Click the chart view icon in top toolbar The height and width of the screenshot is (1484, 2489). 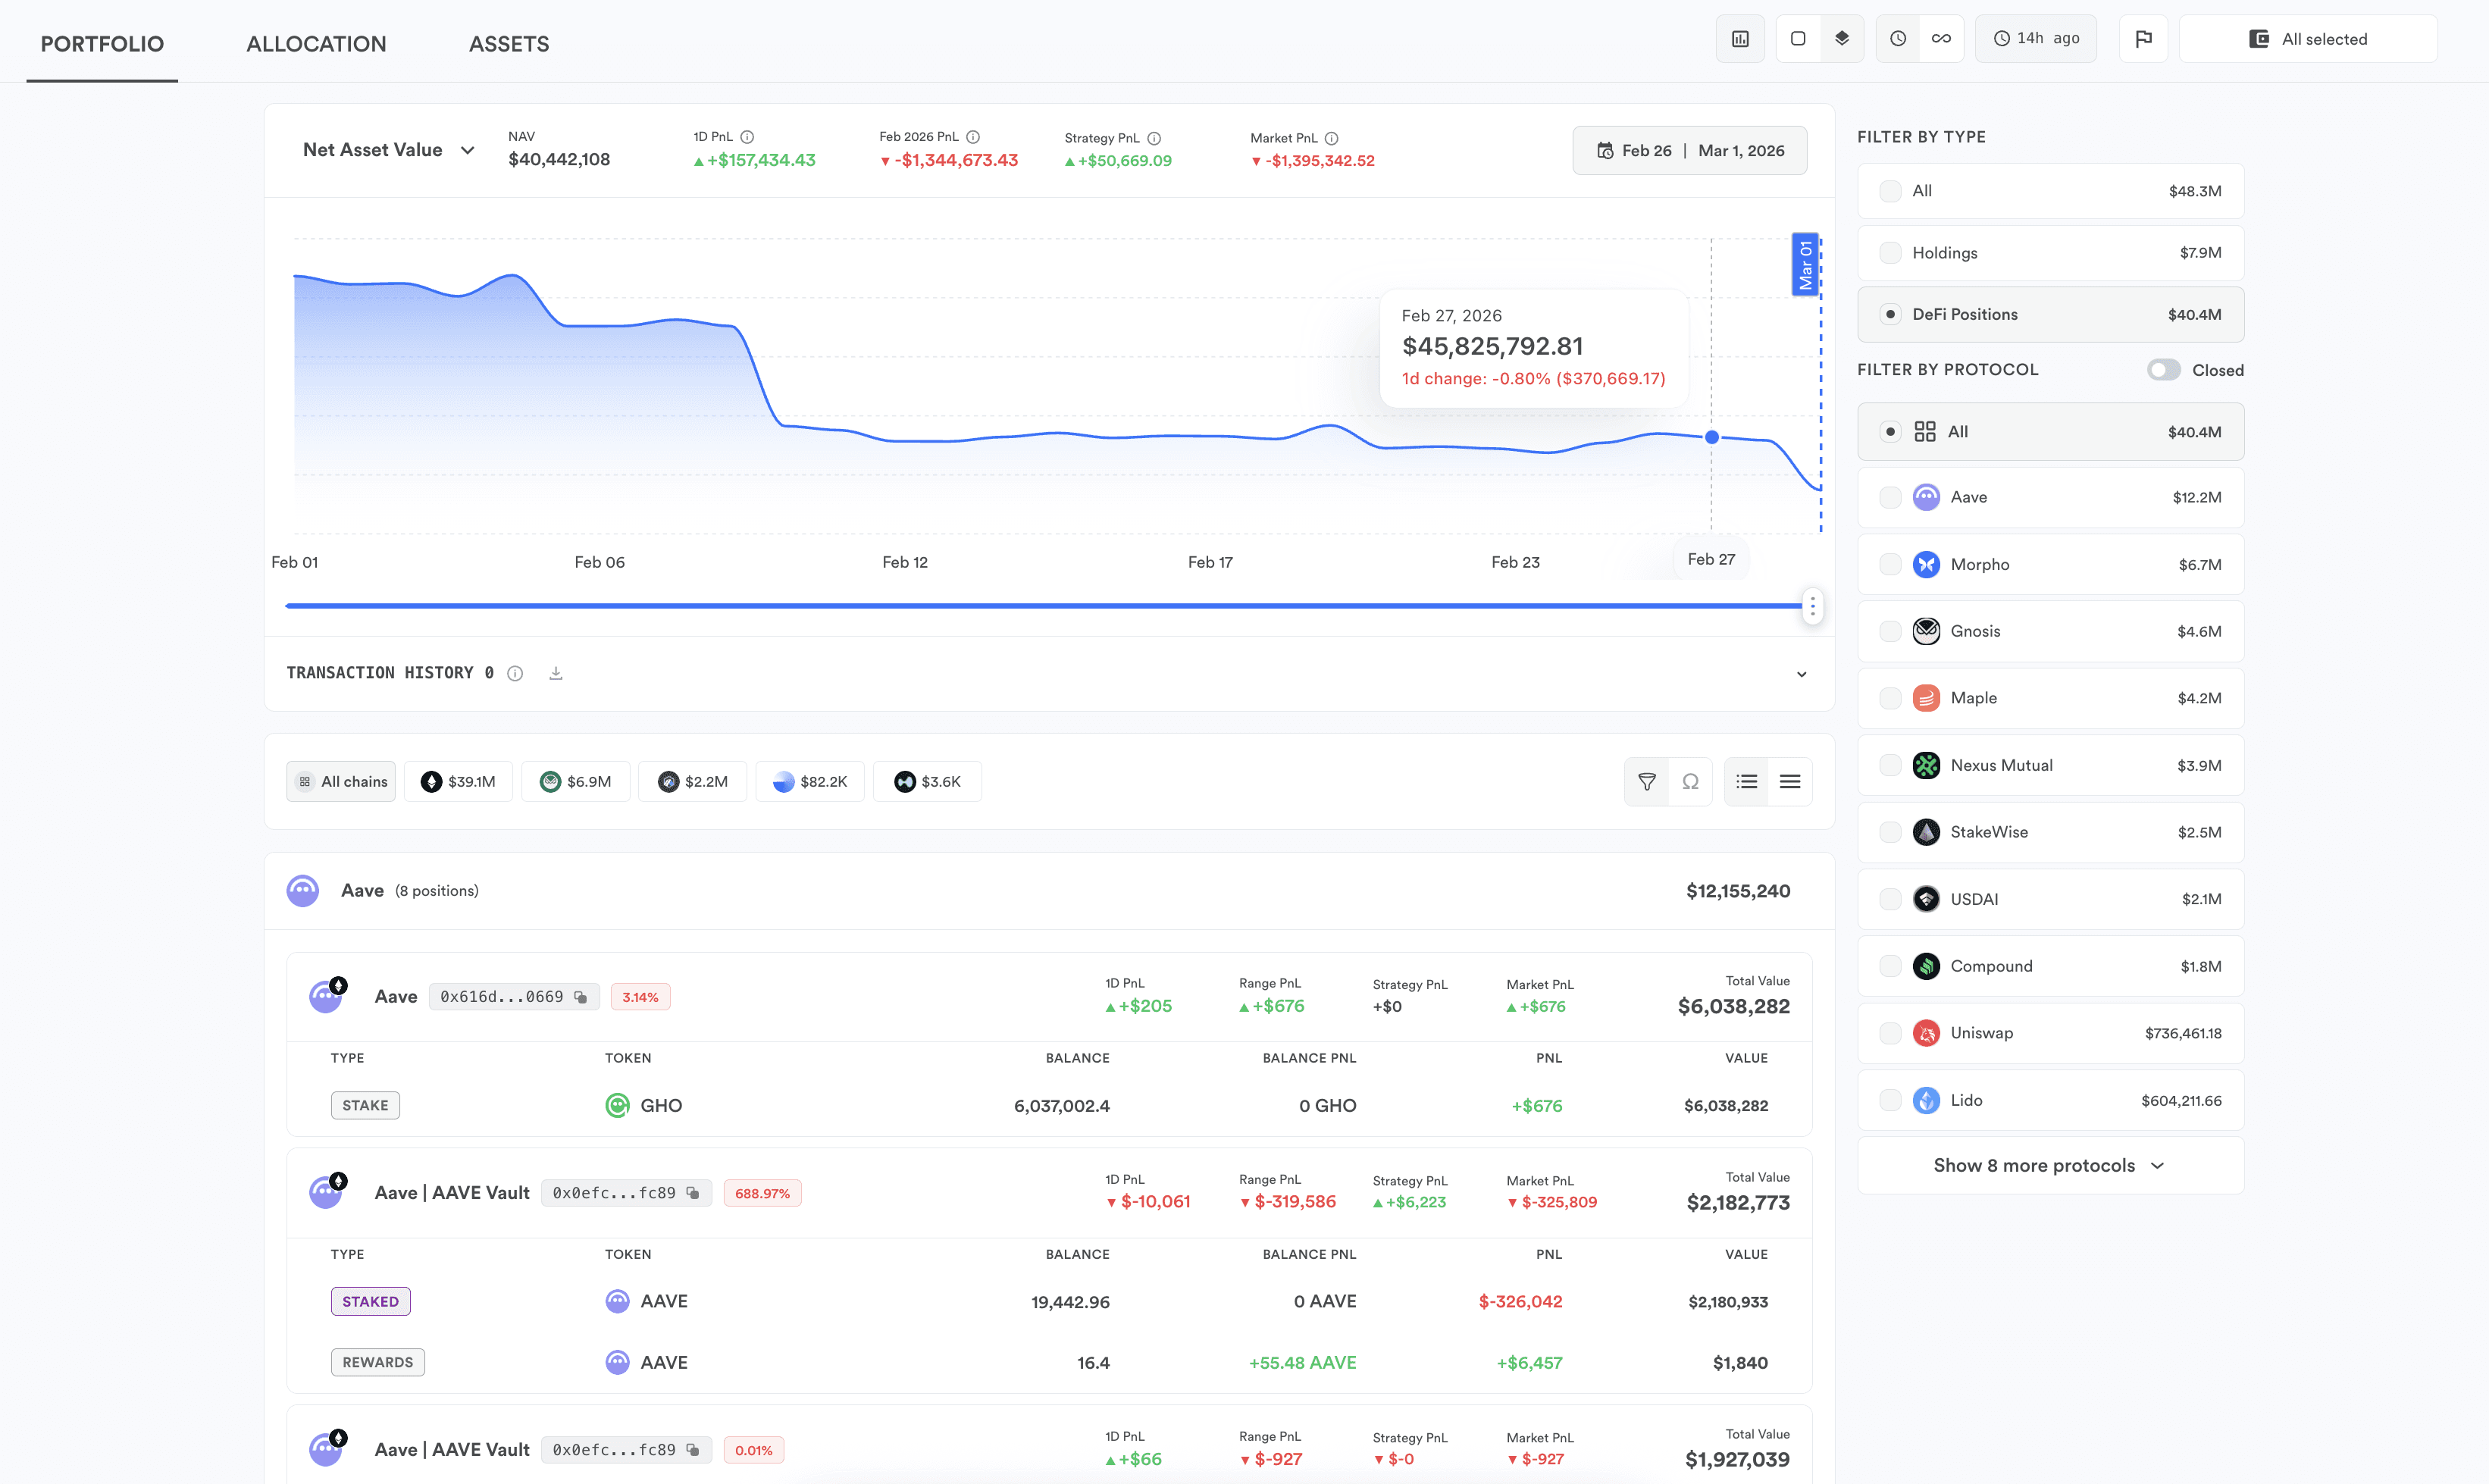click(1740, 39)
